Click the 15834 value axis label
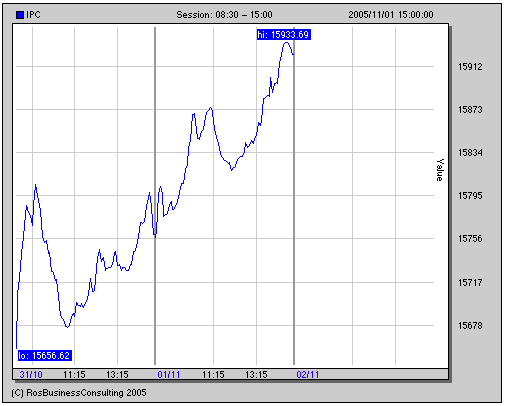506x406 pixels. 470,153
